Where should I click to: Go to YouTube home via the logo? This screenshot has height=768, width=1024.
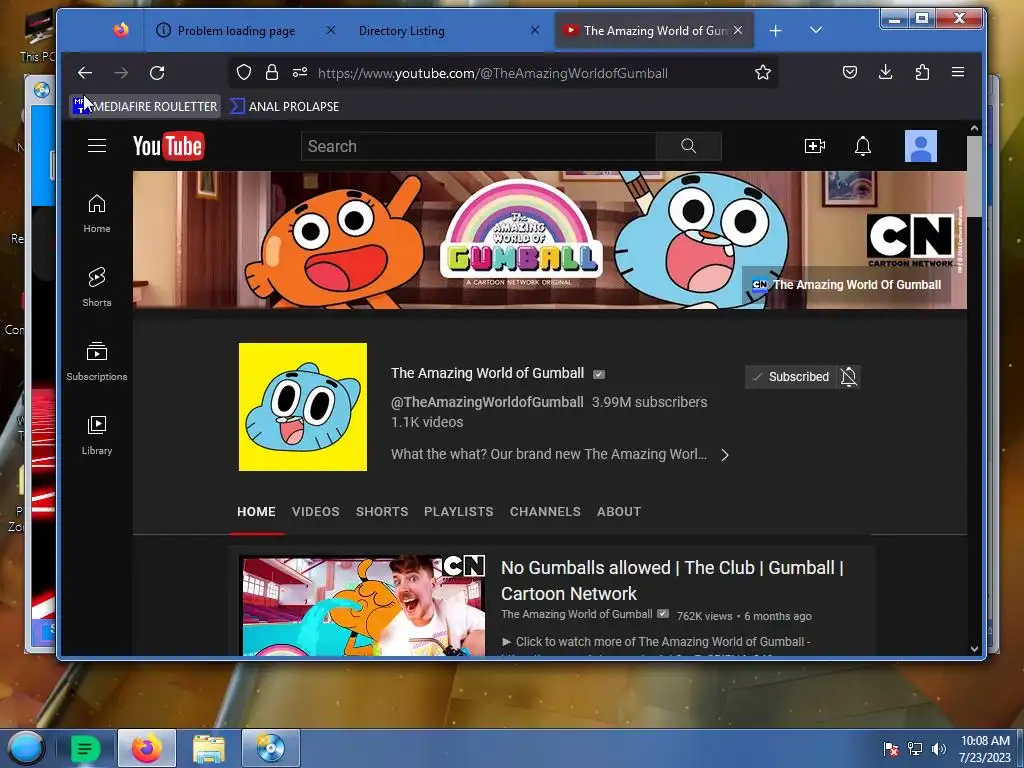[x=168, y=146]
